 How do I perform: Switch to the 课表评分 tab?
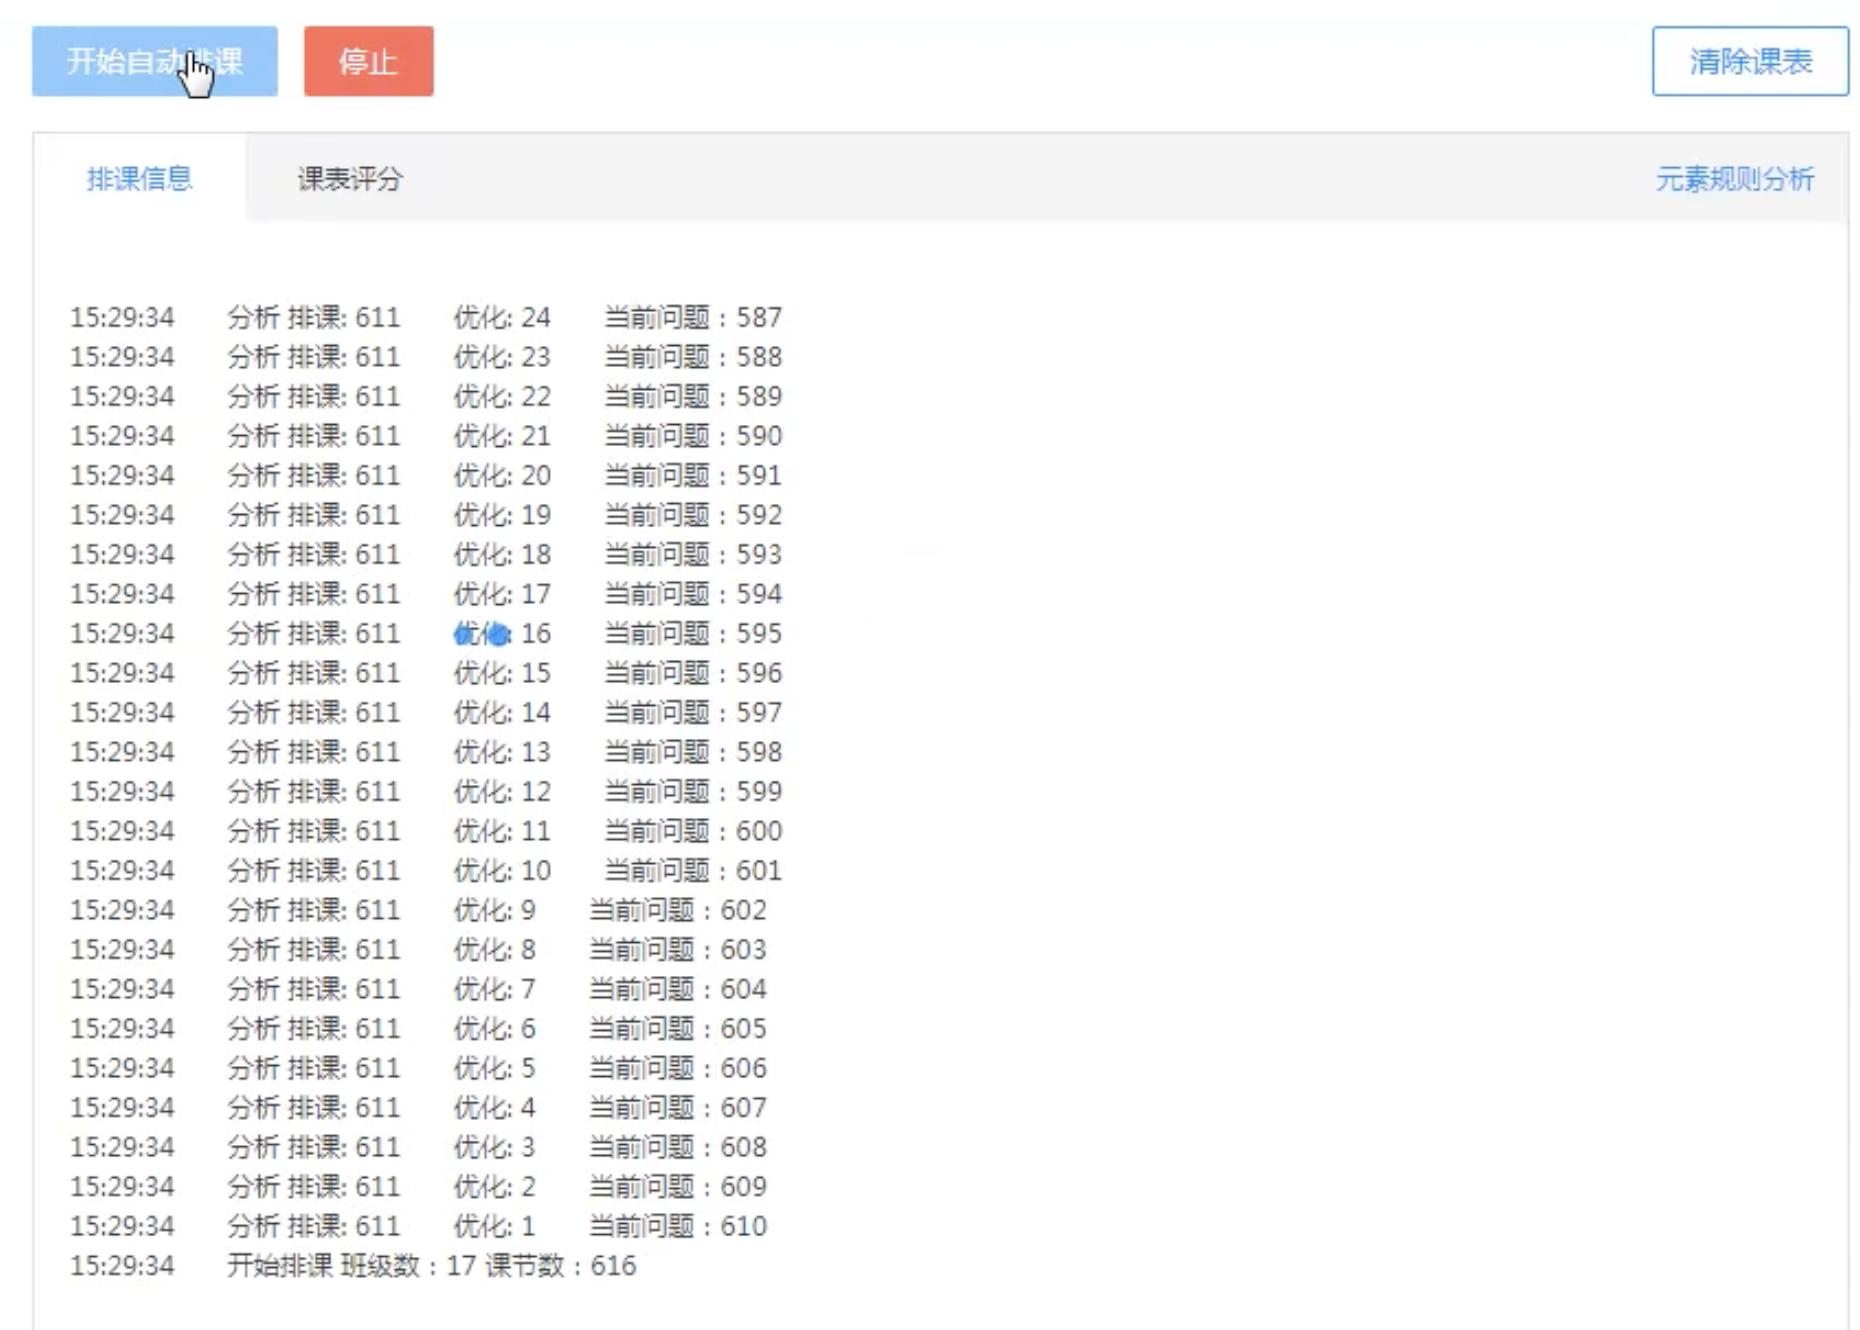point(350,178)
